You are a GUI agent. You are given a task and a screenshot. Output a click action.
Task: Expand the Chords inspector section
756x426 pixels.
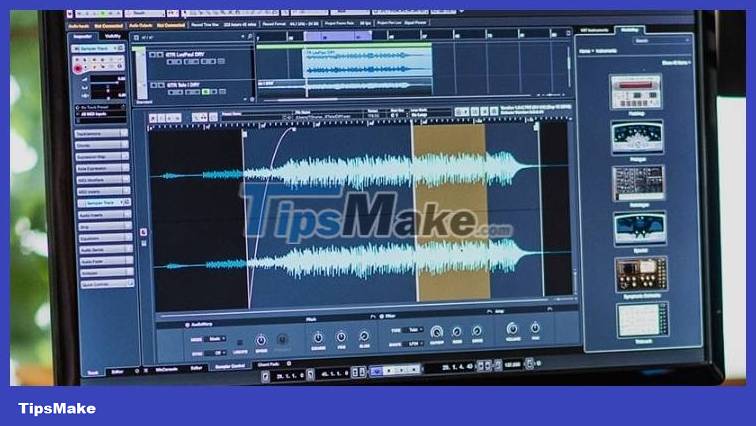coord(102,145)
